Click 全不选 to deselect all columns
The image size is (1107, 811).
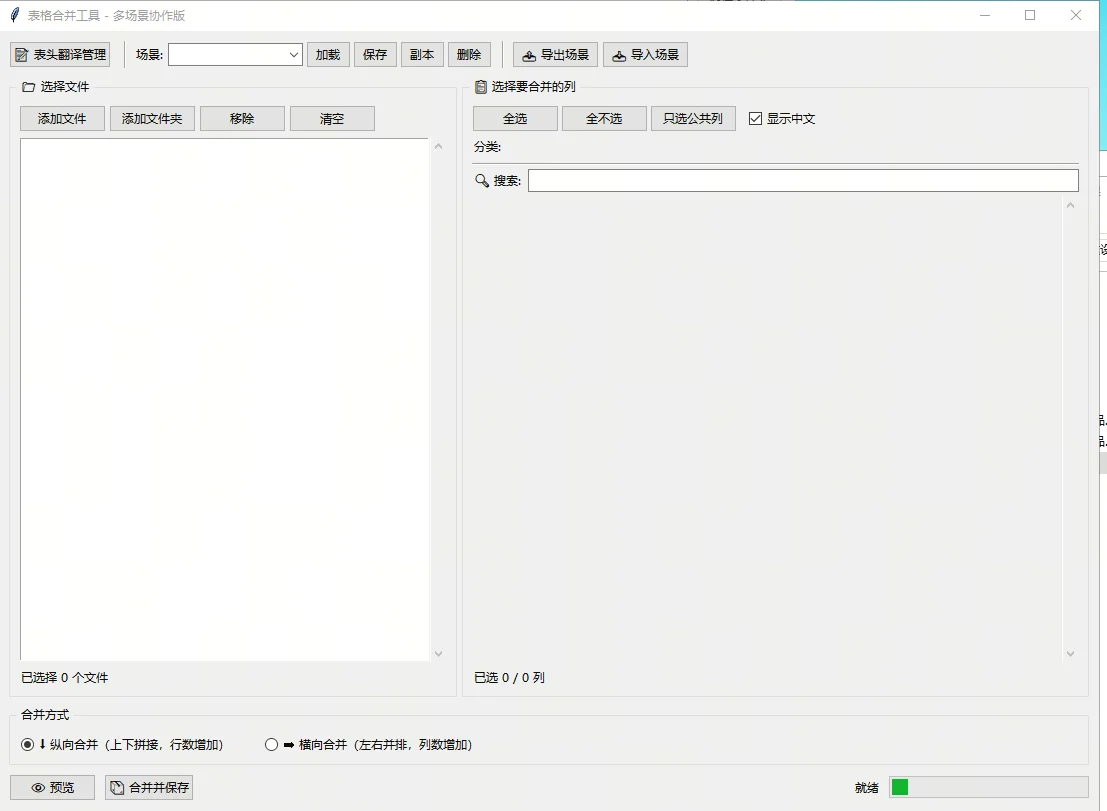(604, 119)
